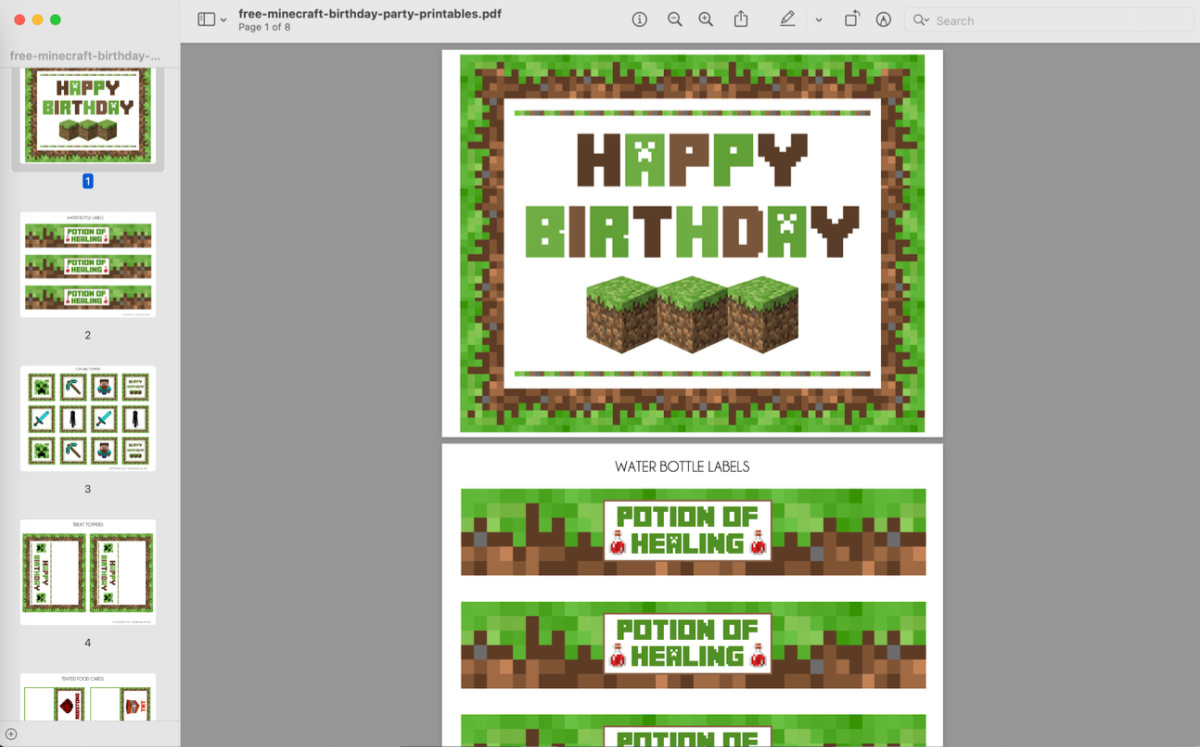Zoom in on the PDF
1200x747 pixels.
pyautogui.click(x=706, y=19)
